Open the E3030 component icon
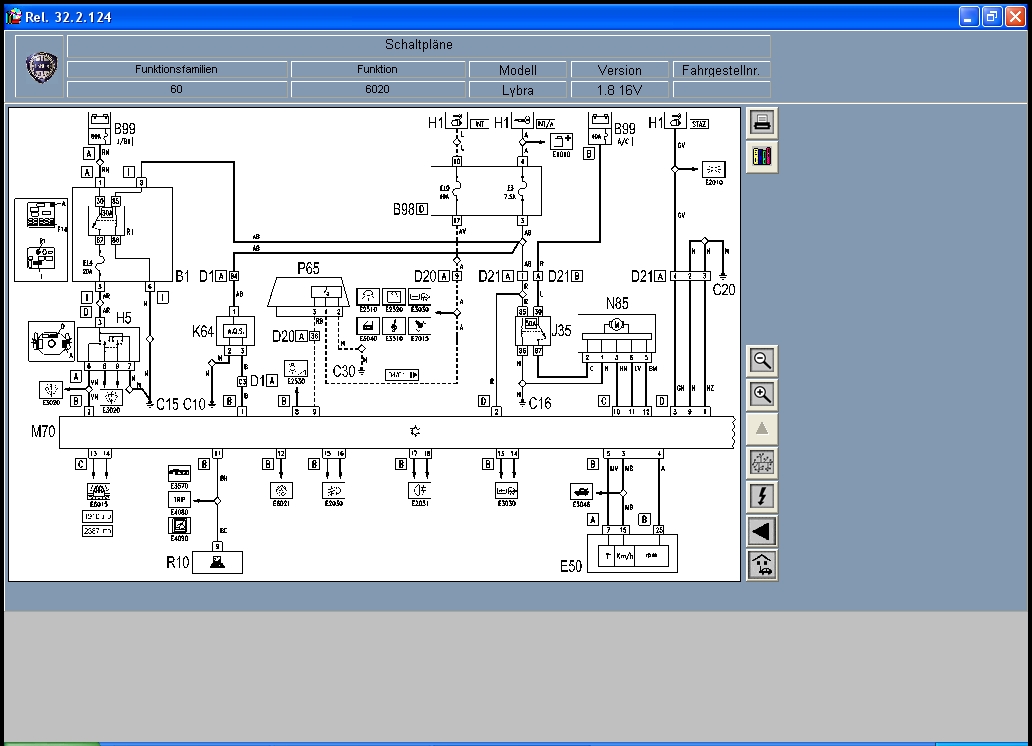 pos(506,491)
